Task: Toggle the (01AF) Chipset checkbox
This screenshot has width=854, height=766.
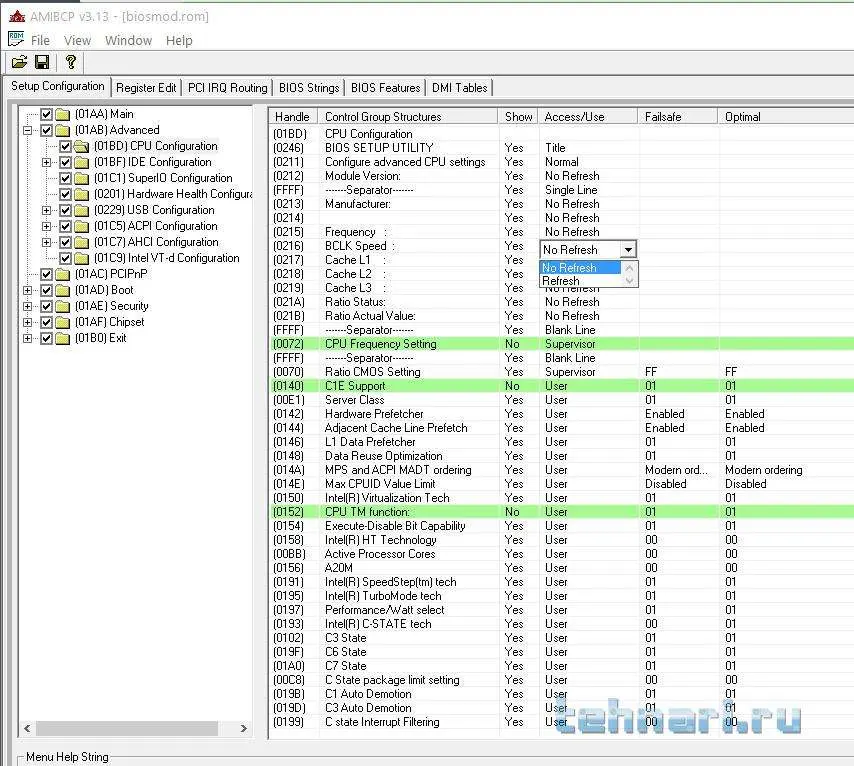Action: 46,322
